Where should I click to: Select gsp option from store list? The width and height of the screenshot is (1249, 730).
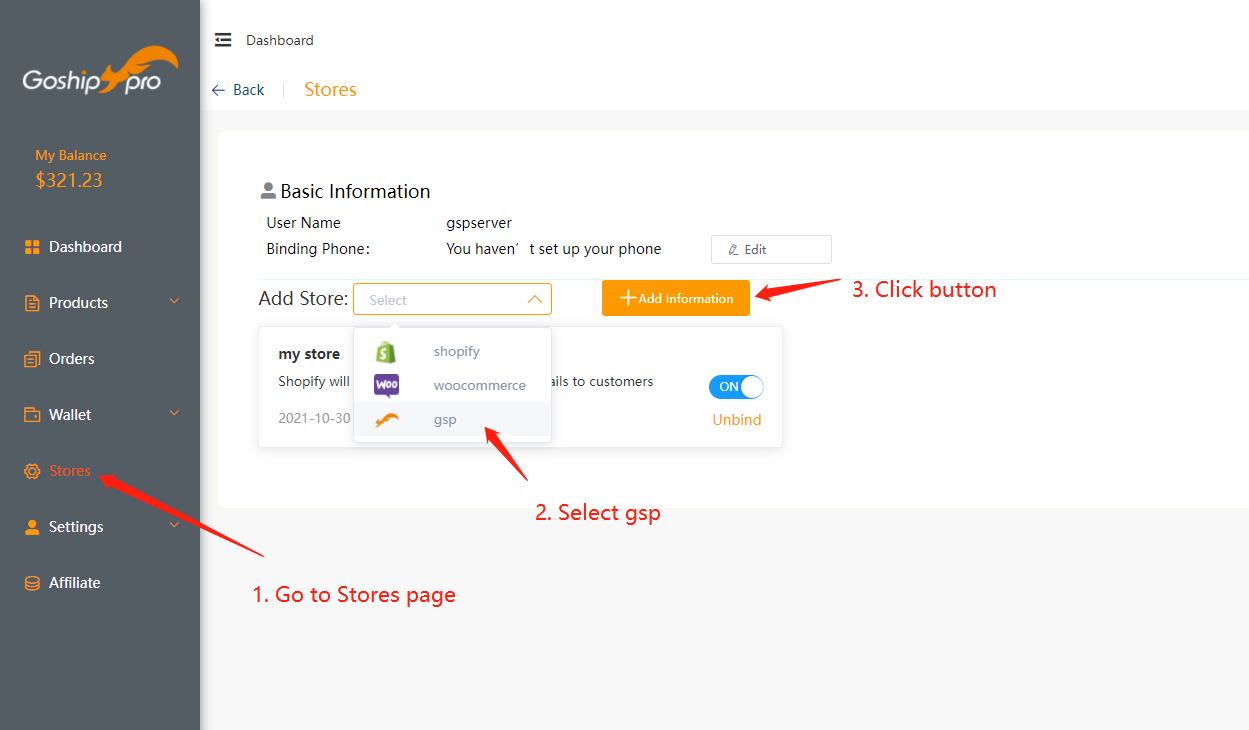point(445,420)
